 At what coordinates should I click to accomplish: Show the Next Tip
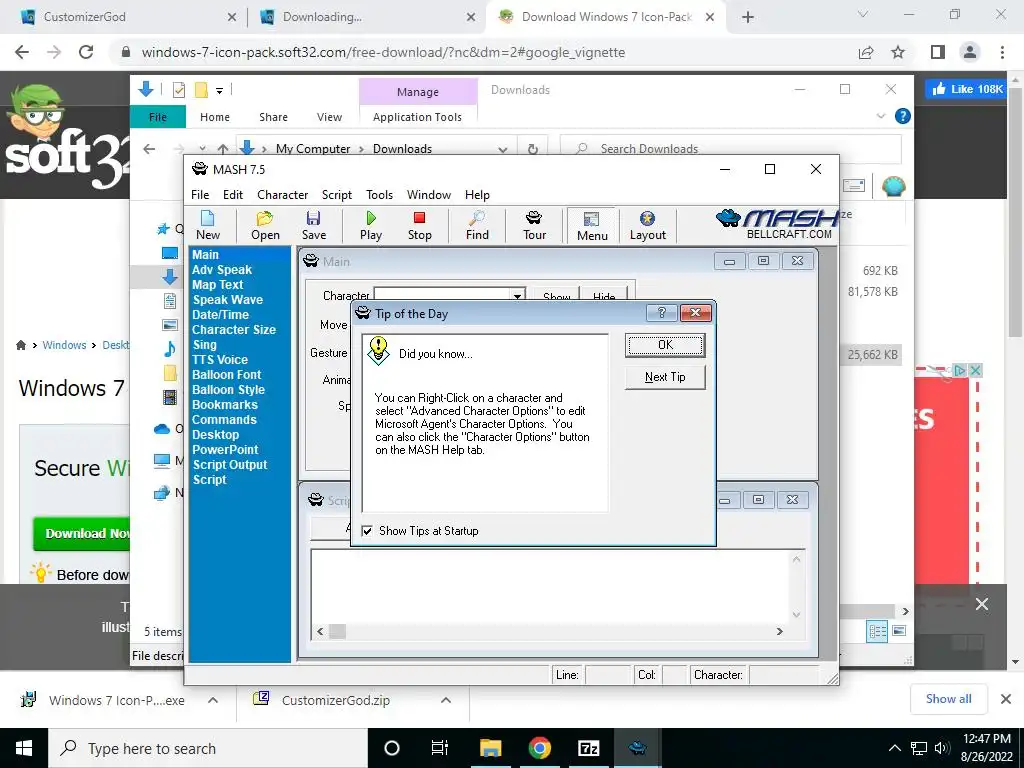665,377
